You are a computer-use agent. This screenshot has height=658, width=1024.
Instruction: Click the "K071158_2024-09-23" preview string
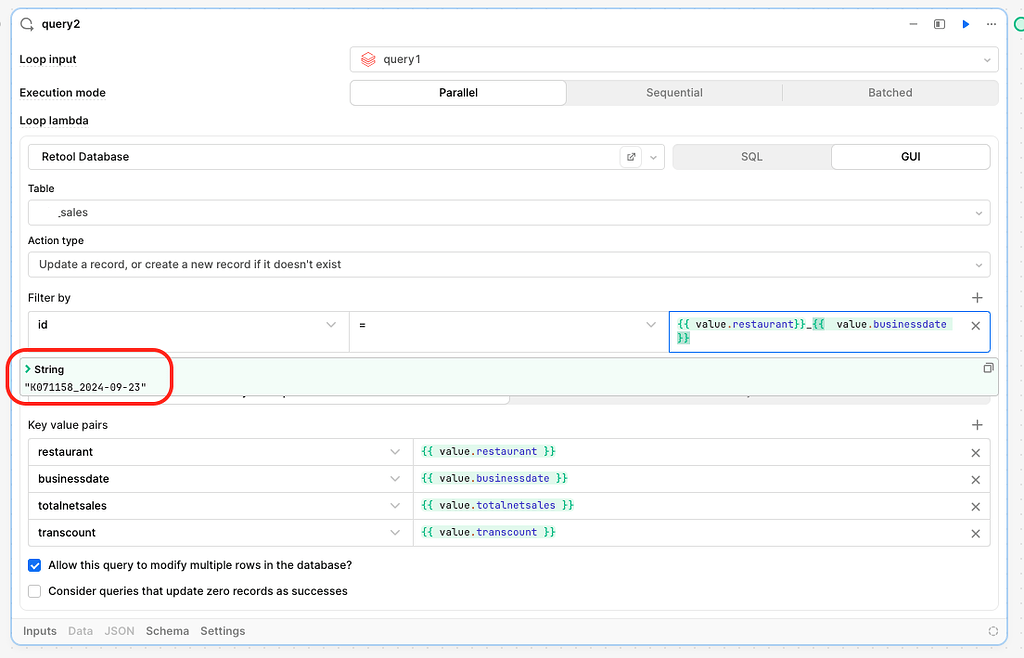(x=86, y=387)
